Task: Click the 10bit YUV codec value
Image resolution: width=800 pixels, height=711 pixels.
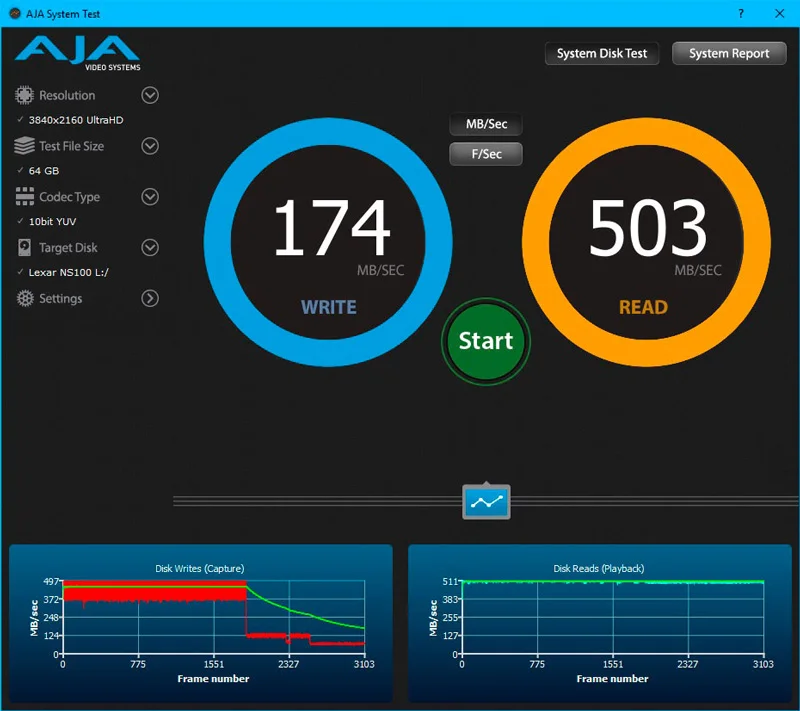Action: click(x=53, y=221)
